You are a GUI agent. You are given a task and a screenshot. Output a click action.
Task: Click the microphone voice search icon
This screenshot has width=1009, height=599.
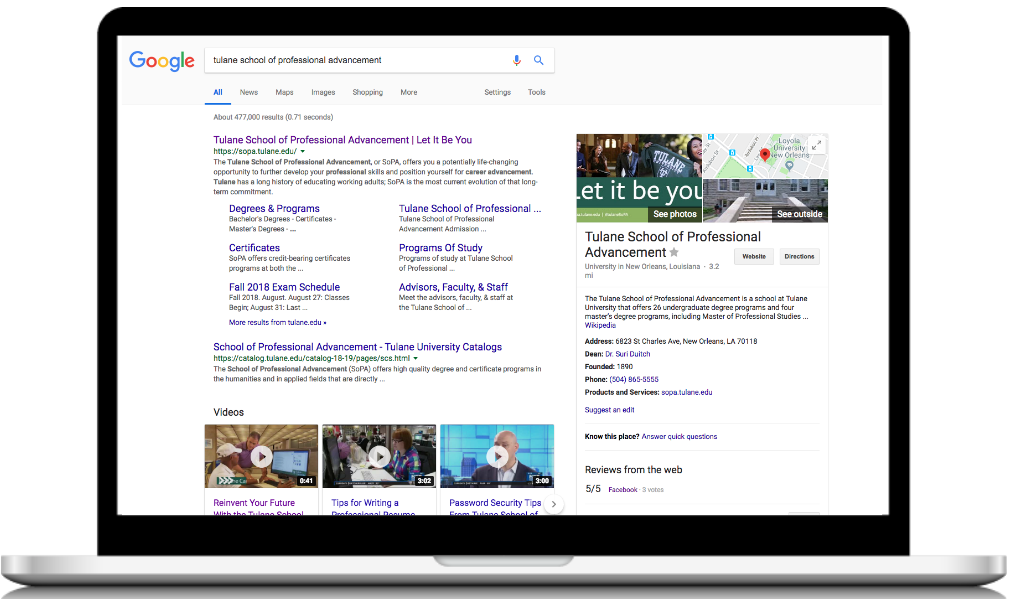[517, 60]
